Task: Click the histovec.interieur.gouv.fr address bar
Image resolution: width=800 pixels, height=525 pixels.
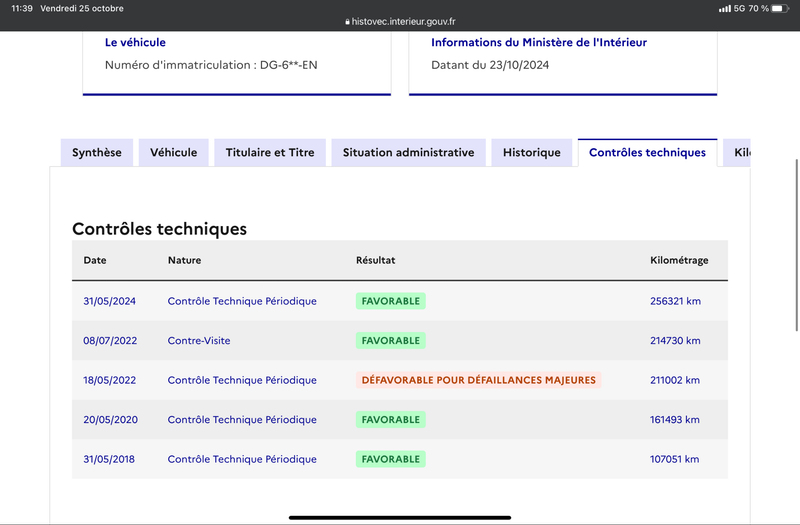Action: [400, 22]
